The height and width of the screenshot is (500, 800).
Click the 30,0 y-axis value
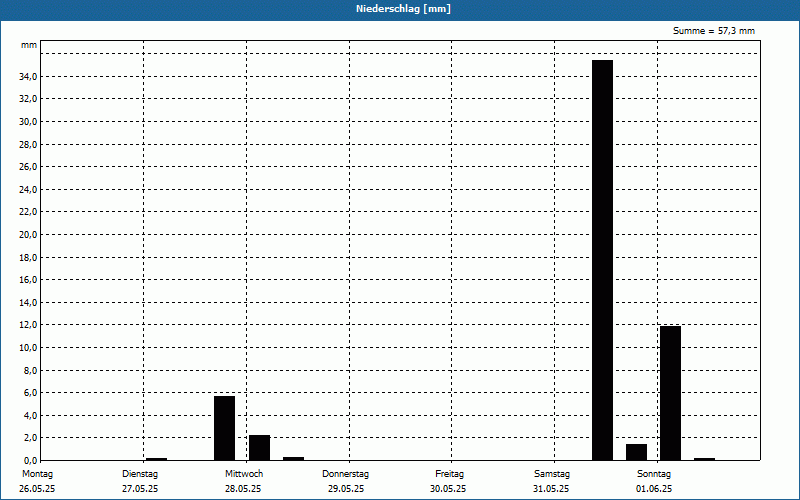(x=29, y=121)
